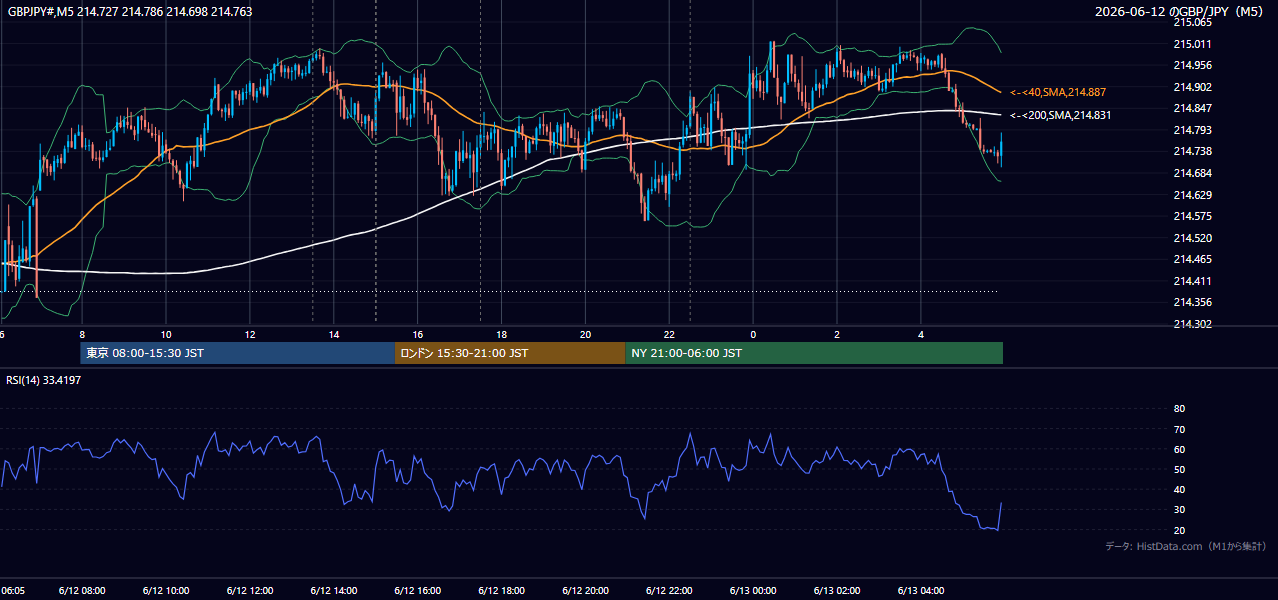Click the RSI scale value 70
This screenshot has width=1278, height=600.
tap(1179, 429)
